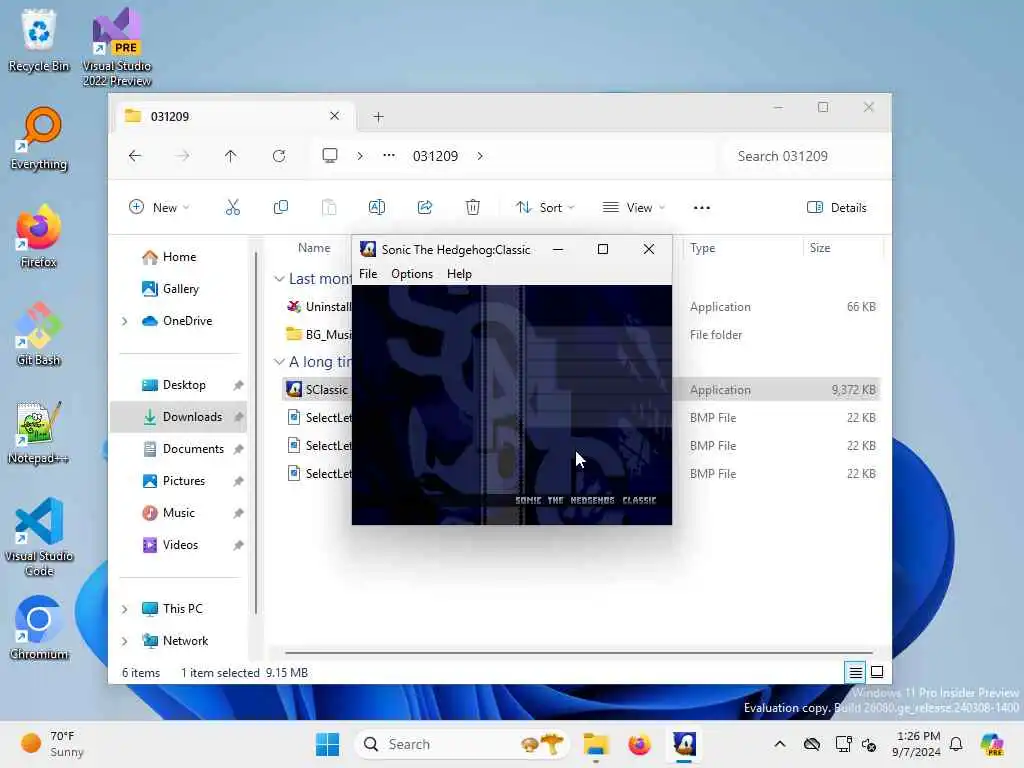Switch to details list view icon in status bar
Screen dimensions: 1024x768
point(855,672)
